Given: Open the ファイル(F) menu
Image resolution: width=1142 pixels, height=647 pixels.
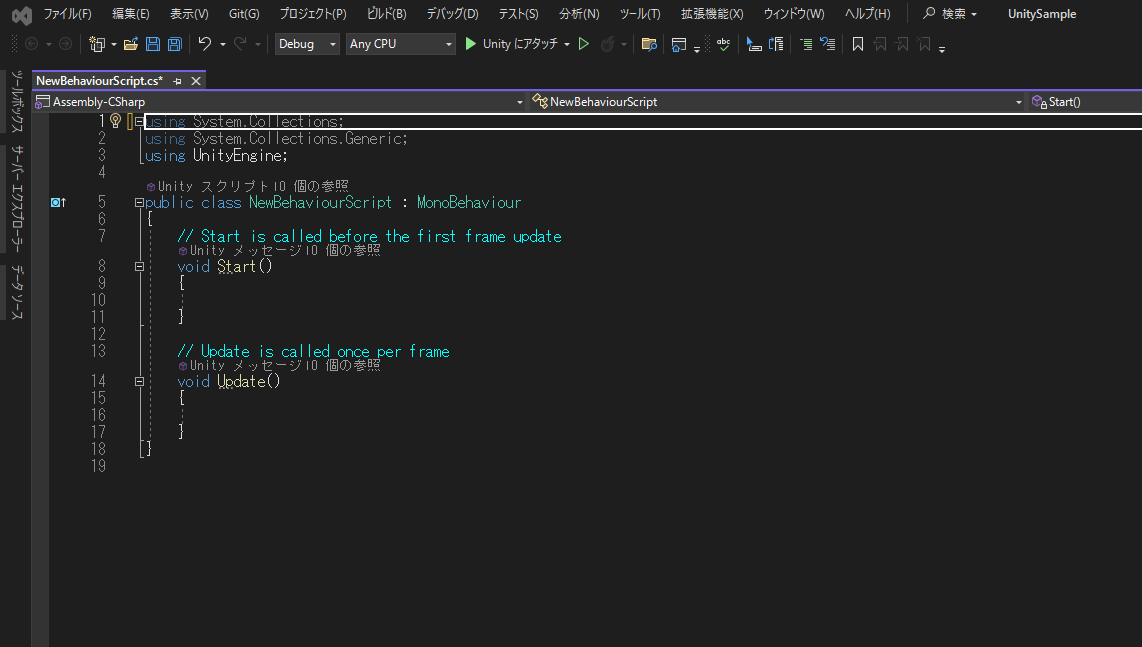Looking at the screenshot, I should pos(67,14).
